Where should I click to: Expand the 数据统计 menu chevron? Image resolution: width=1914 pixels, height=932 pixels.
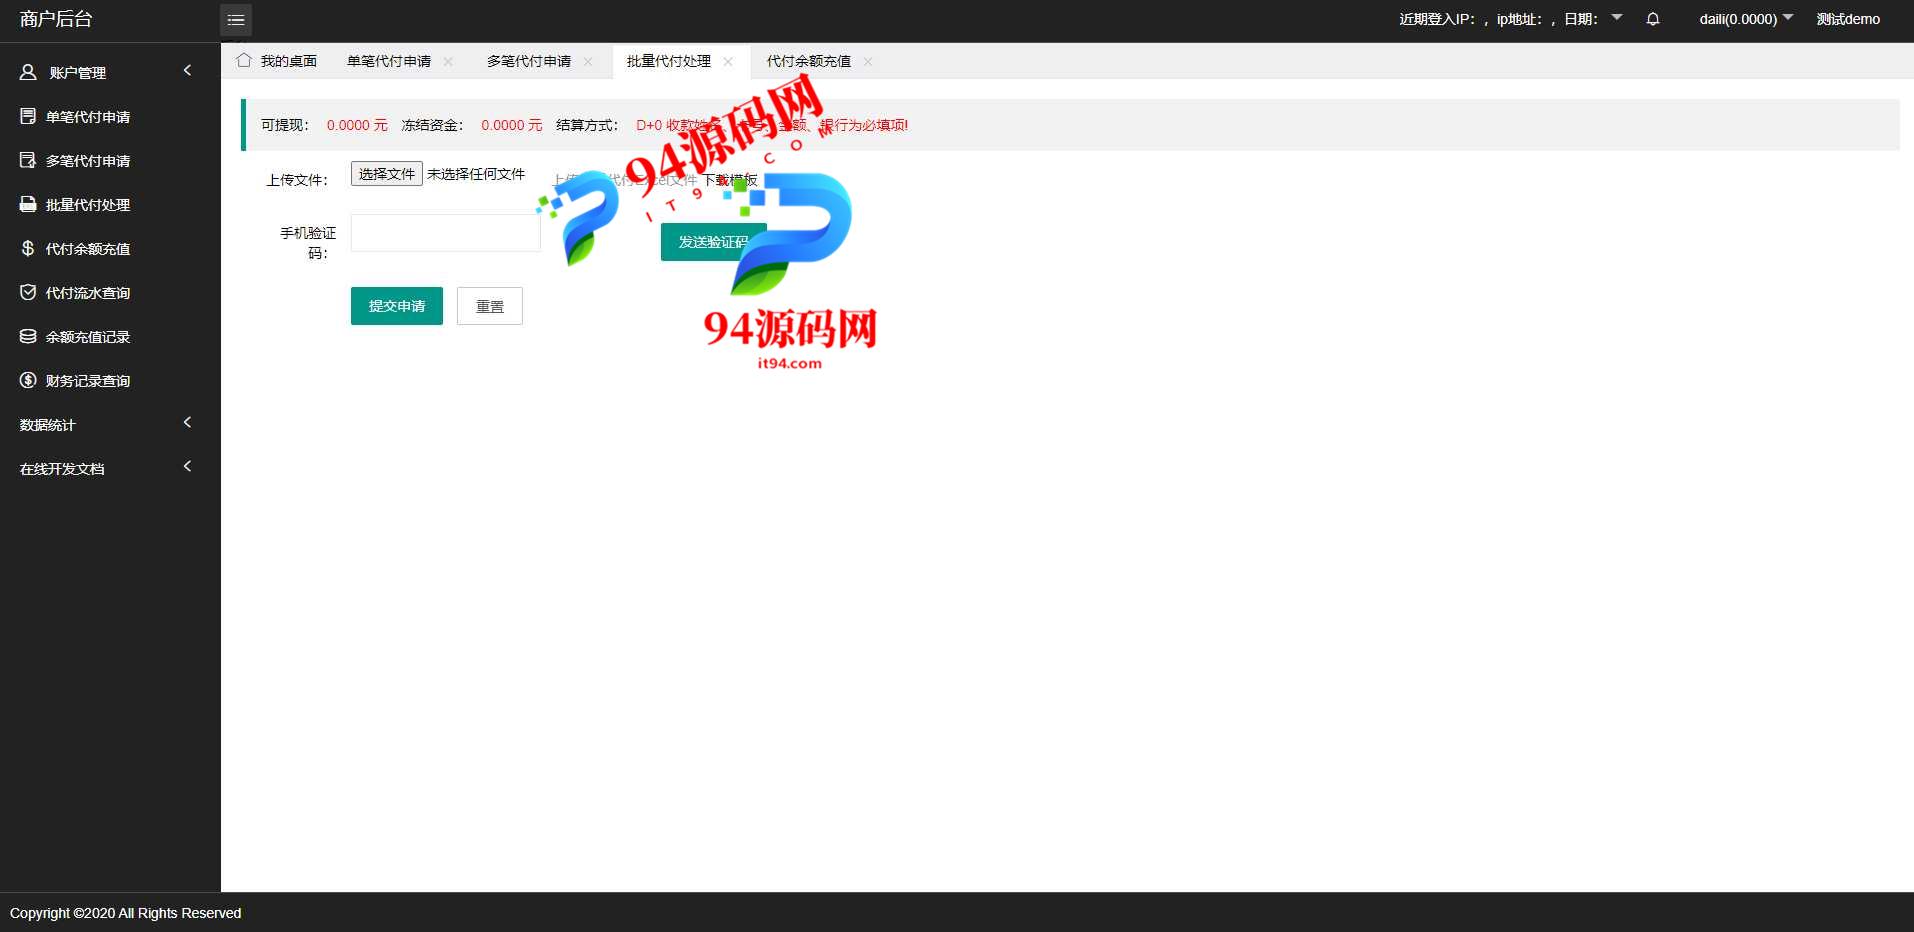click(187, 422)
